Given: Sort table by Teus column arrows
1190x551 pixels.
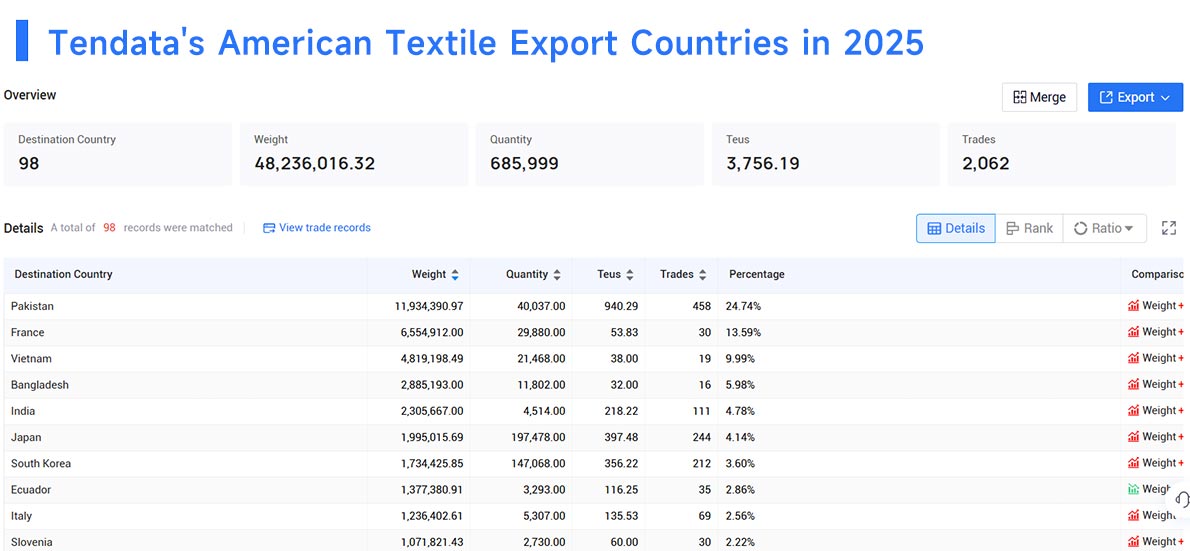Looking at the screenshot, I should [629, 275].
